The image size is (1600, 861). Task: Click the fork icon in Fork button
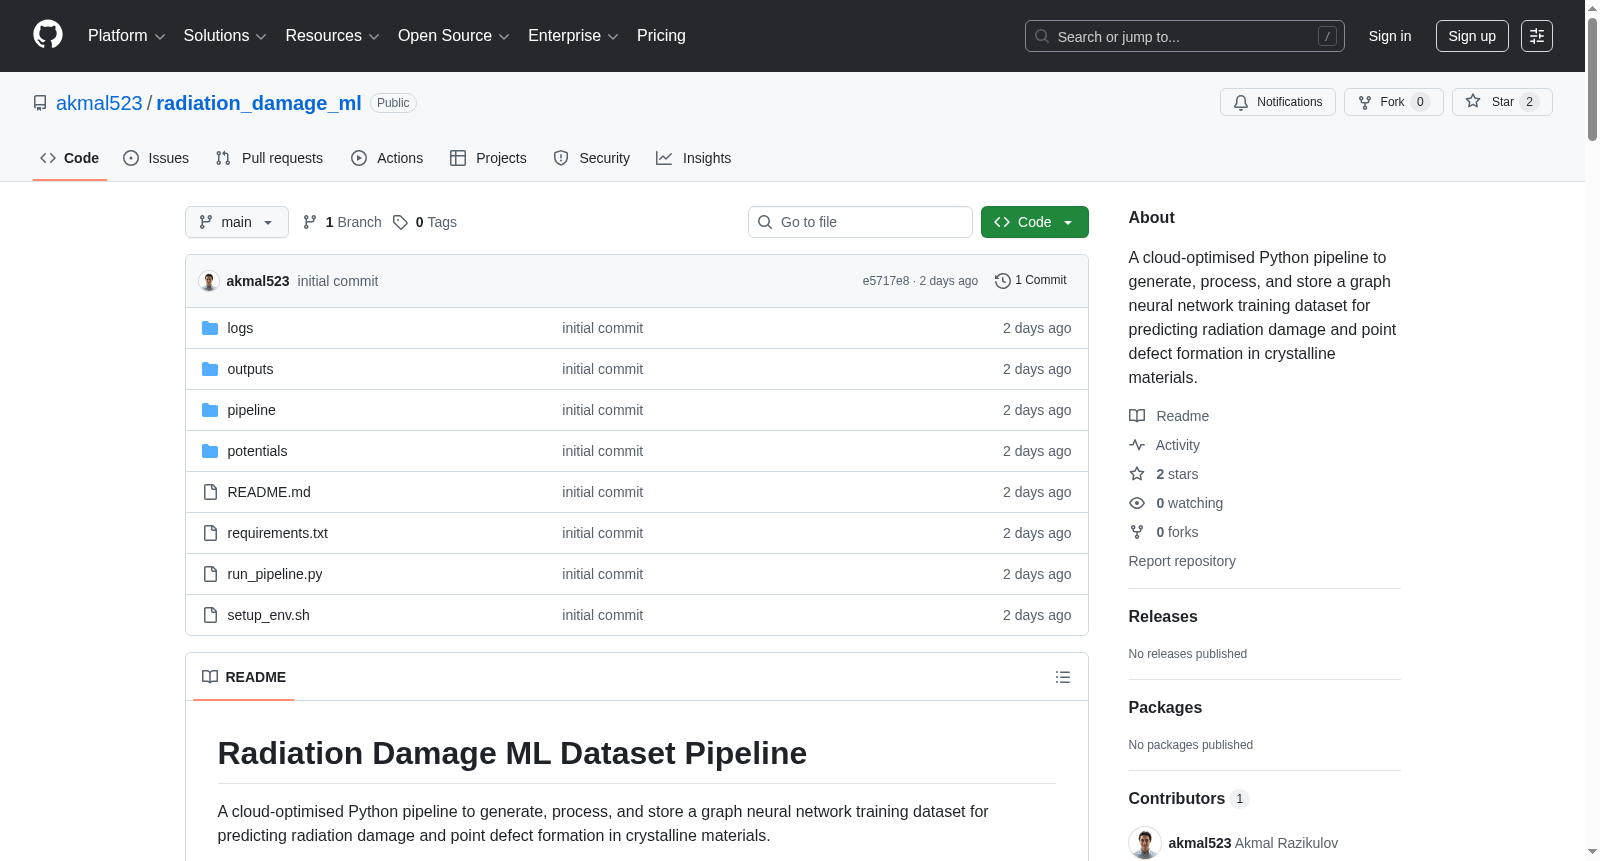(1365, 102)
